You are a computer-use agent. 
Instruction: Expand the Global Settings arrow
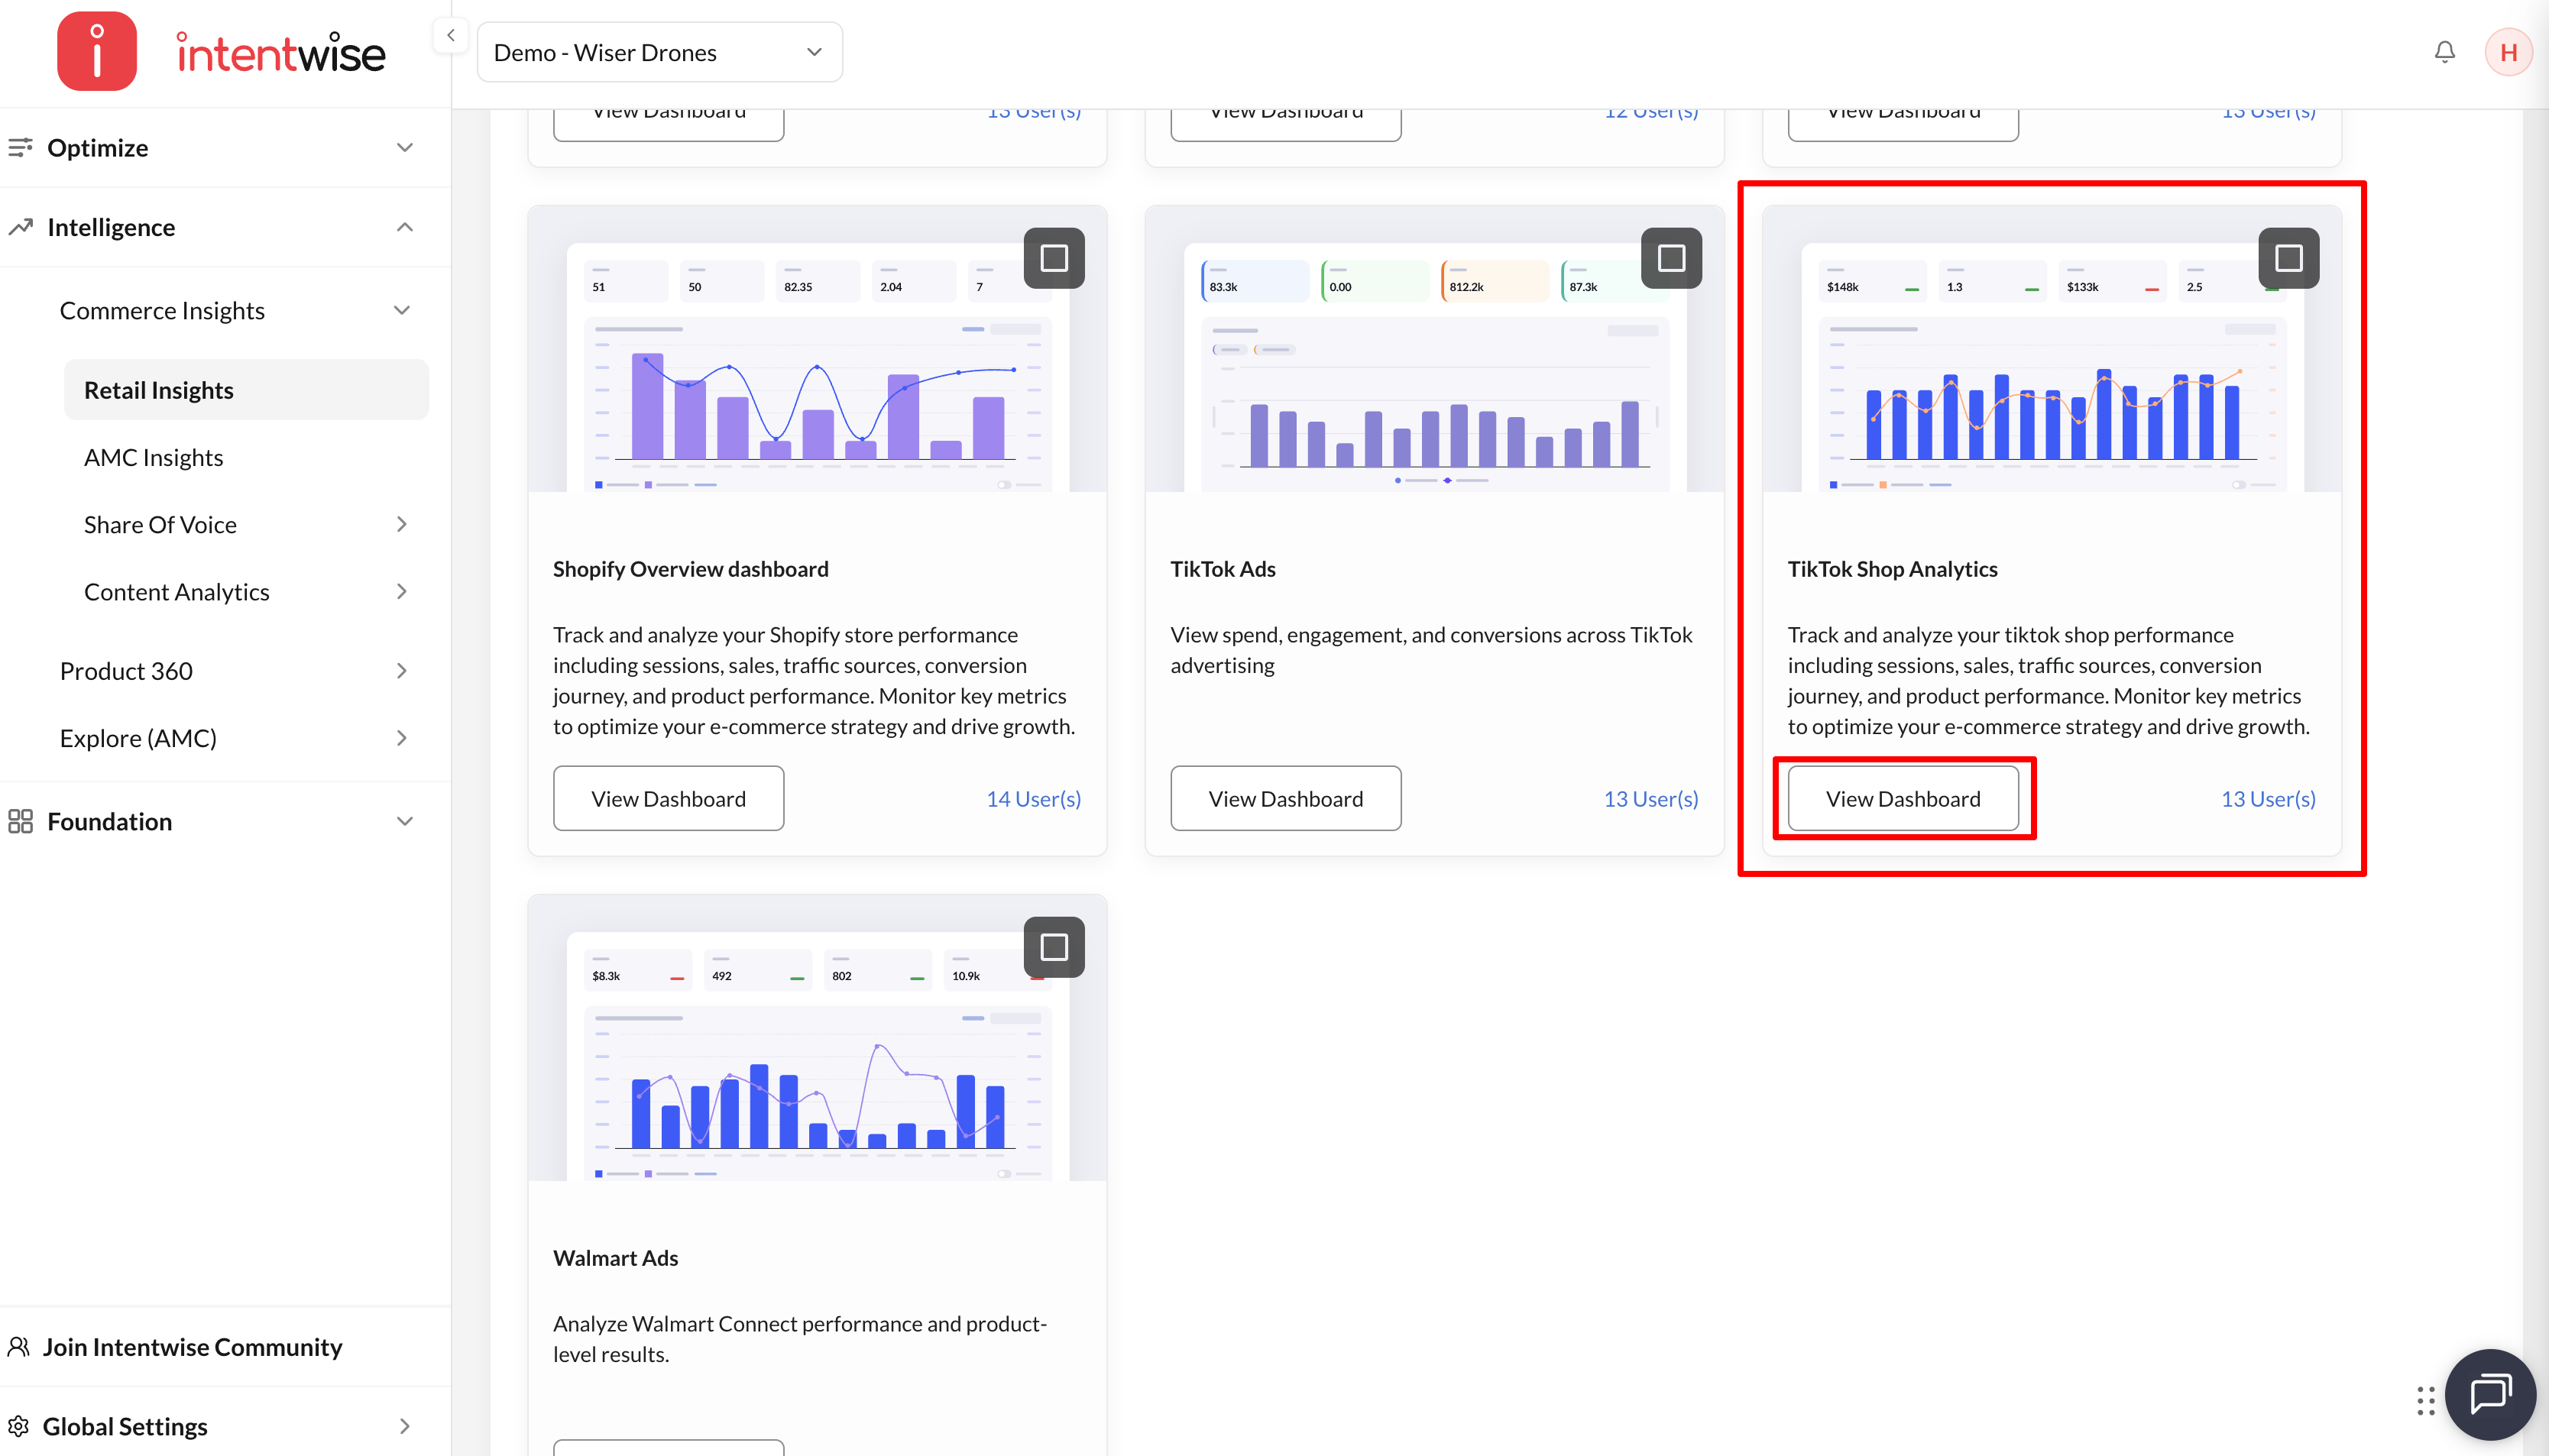click(x=405, y=1426)
